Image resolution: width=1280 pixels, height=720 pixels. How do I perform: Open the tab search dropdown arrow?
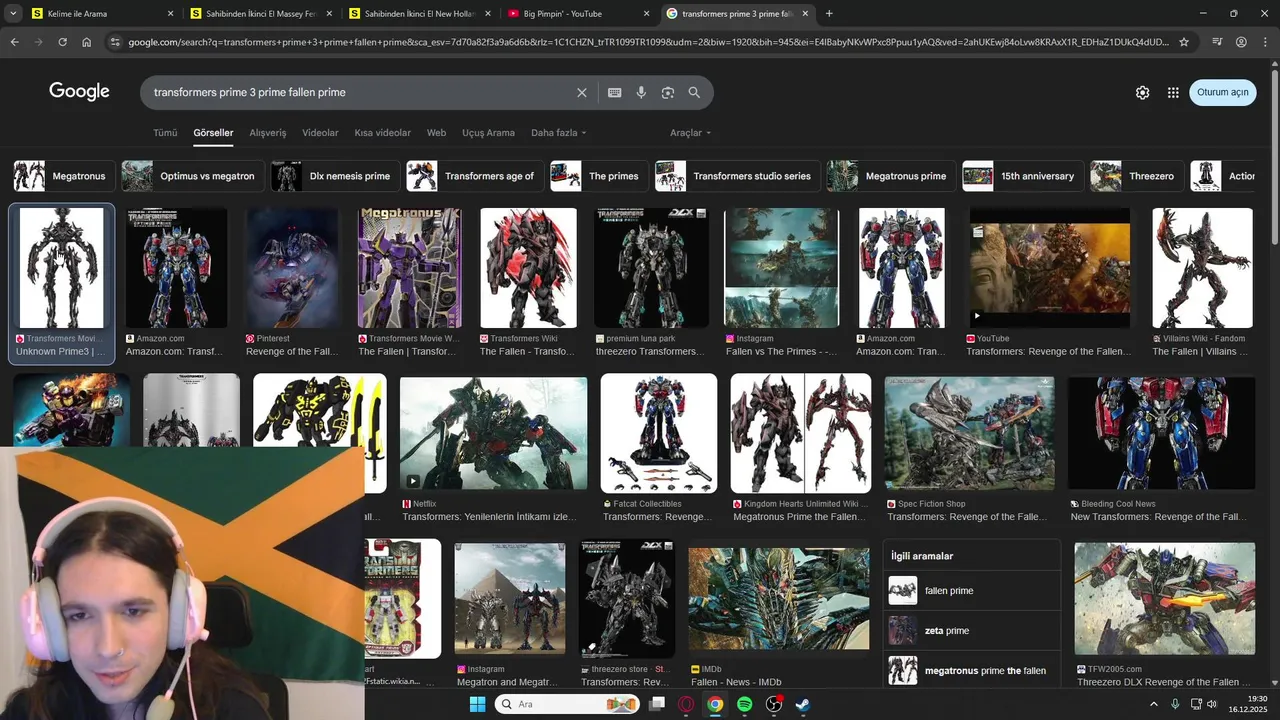tap(14, 14)
